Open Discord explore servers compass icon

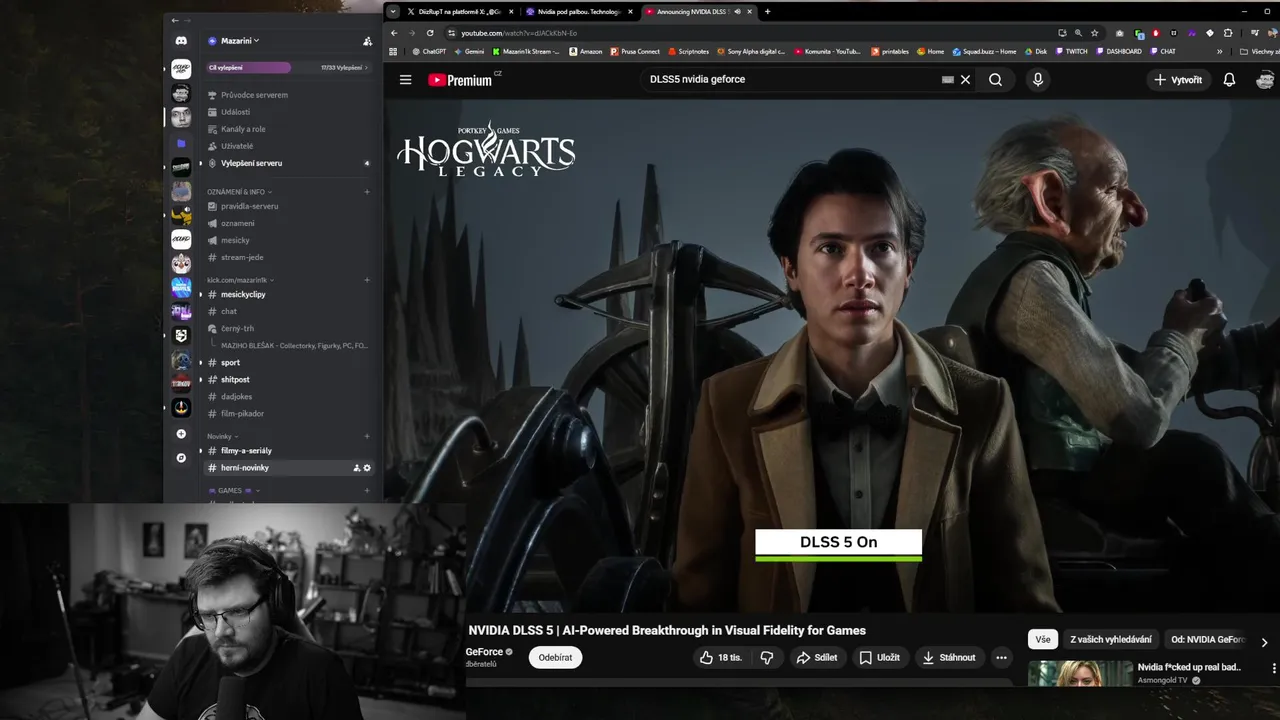[181, 458]
